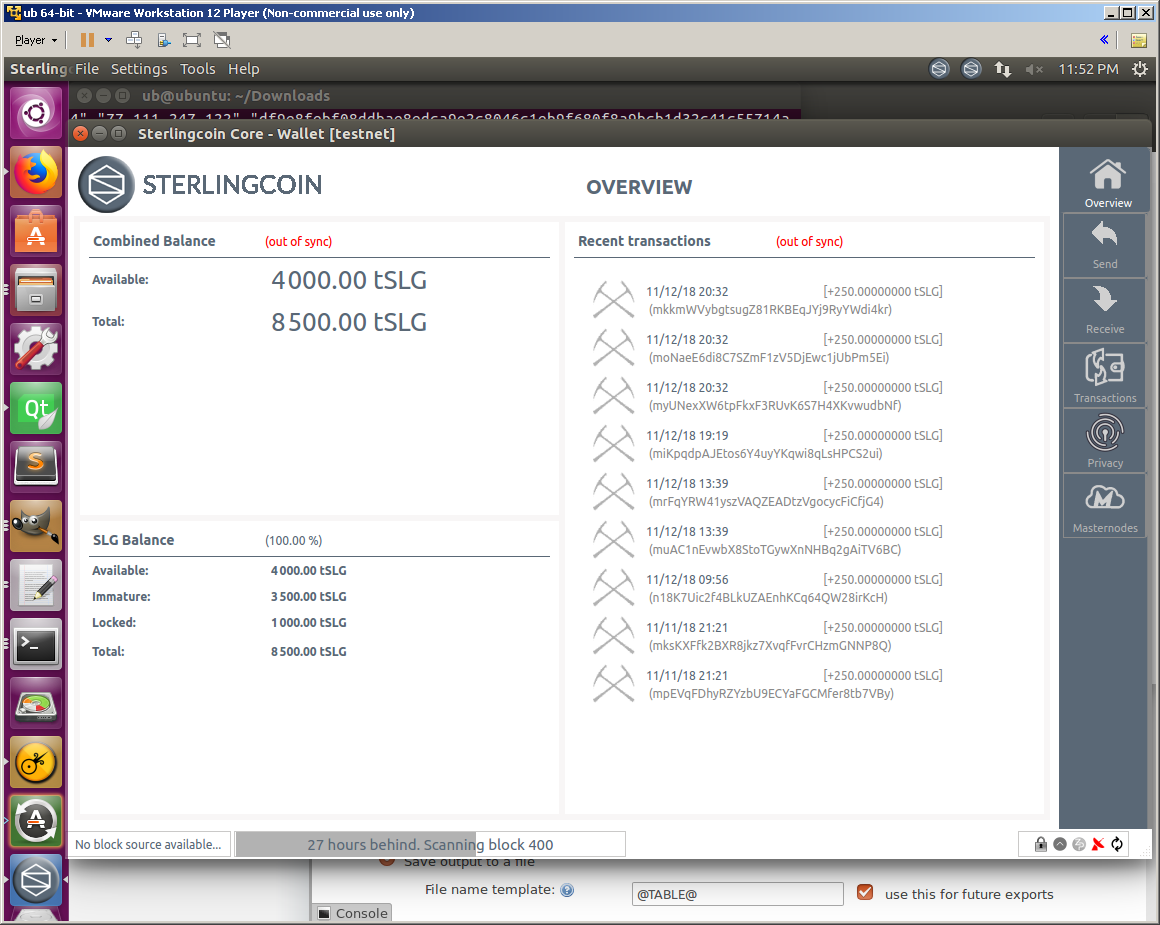Click VMware removable devices connect icon
This screenshot has width=1160, height=925.
pyautogui.click(x=163, y=40)
